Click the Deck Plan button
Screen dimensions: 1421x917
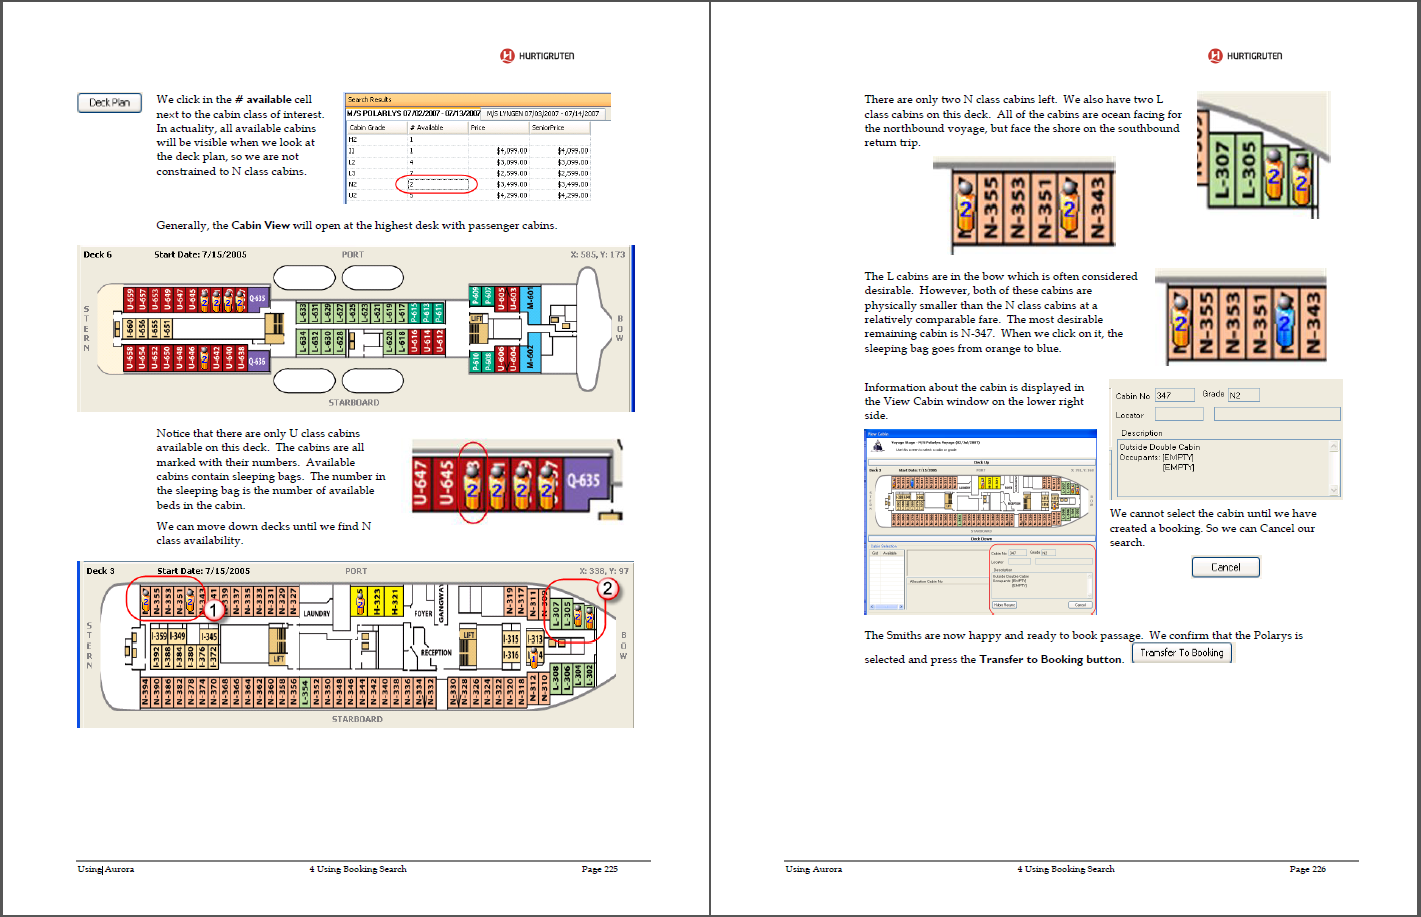pos(110,102)
